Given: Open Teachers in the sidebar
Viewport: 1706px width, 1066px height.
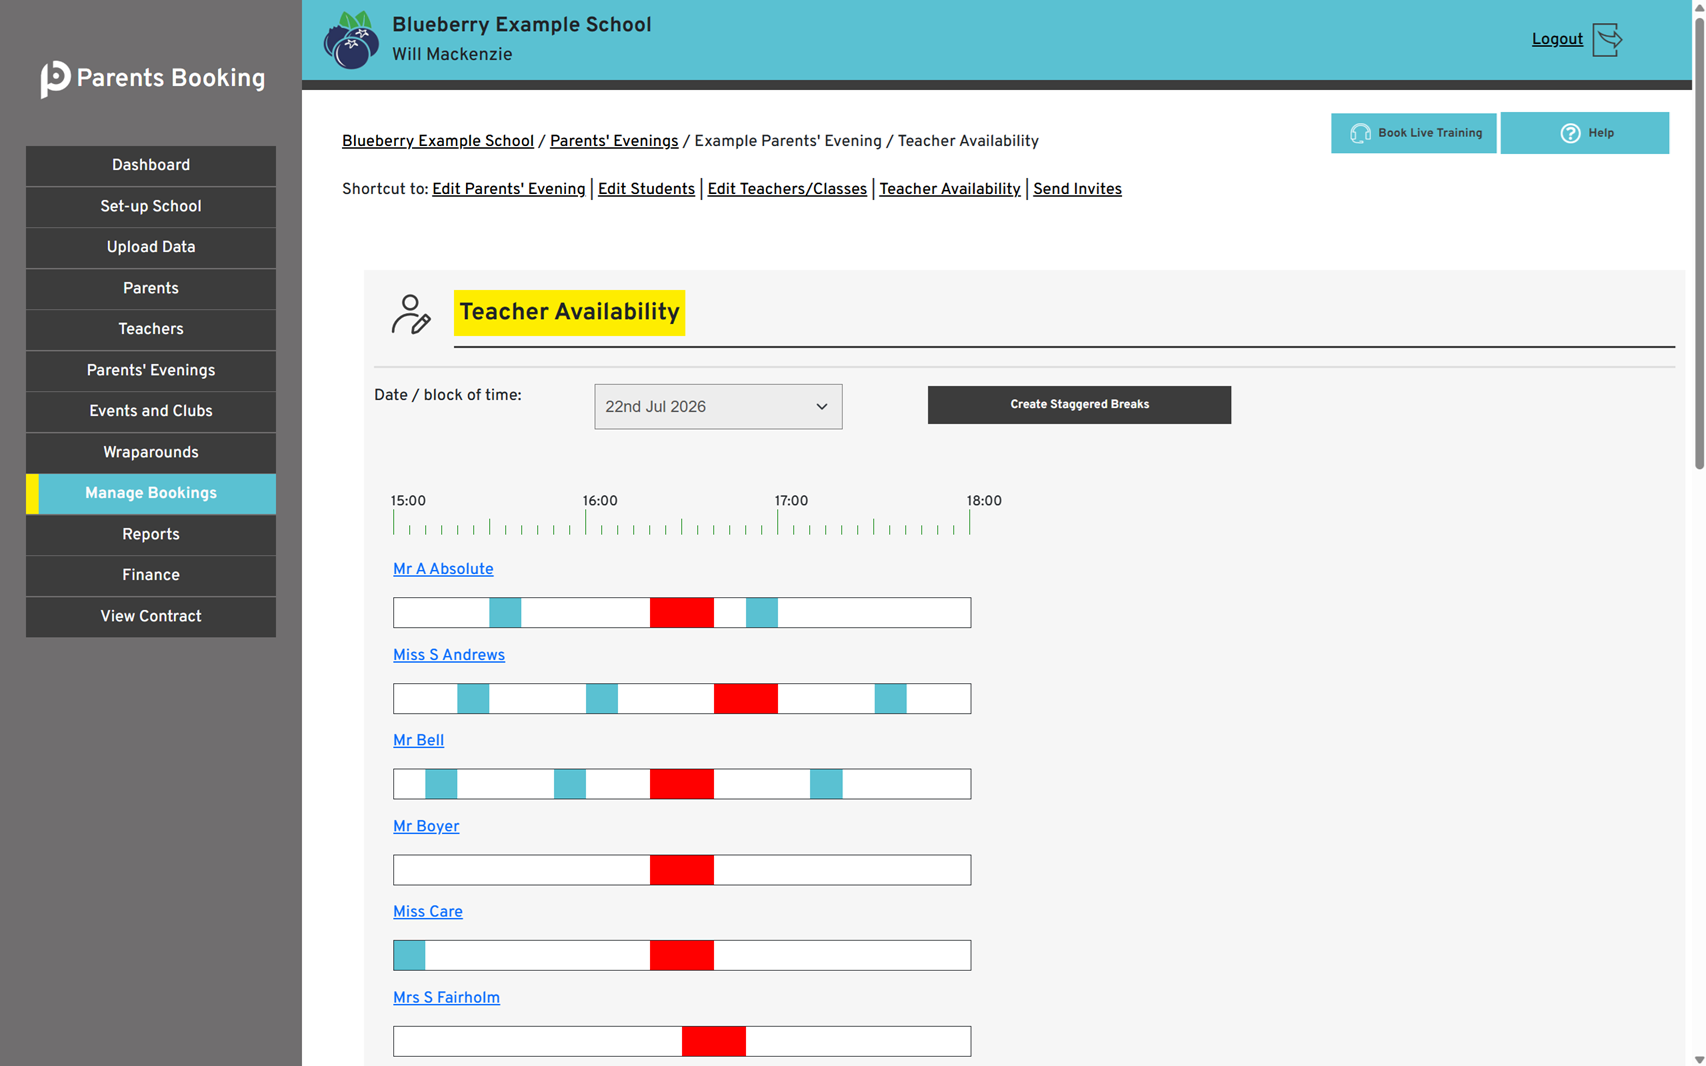Looking at the screenshot, I should click(x=151, y=330).
